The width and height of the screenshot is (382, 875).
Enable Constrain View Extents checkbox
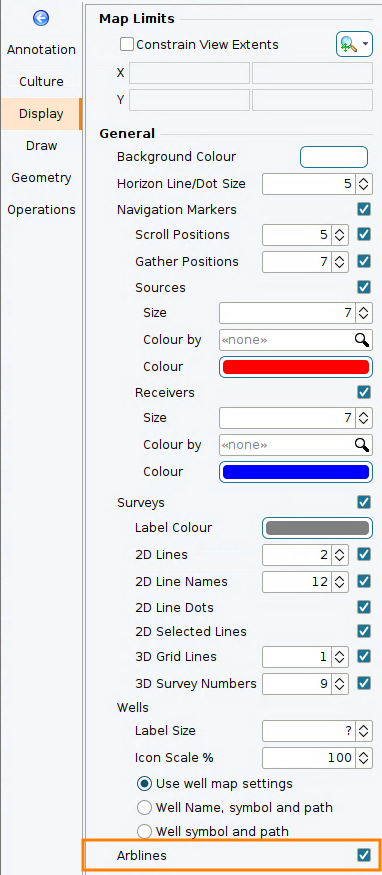(x=127, y=44)
